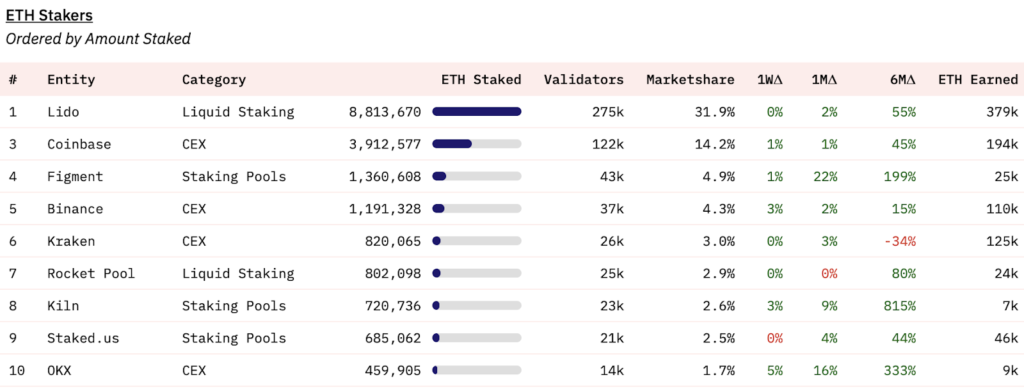This screenshot has height=389, width=1024.
Task: Click the Staked.us entity name
Action: [x=83, y=338]
